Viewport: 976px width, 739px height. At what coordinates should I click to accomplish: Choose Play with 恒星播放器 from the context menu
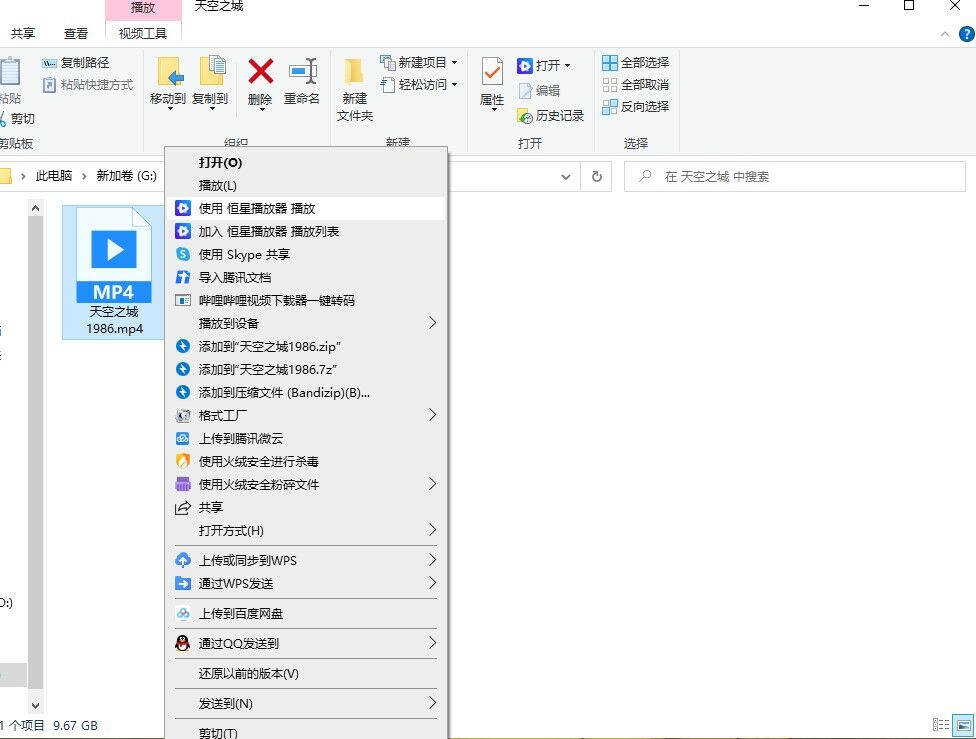pyautogui.click(x=257, y=208)
